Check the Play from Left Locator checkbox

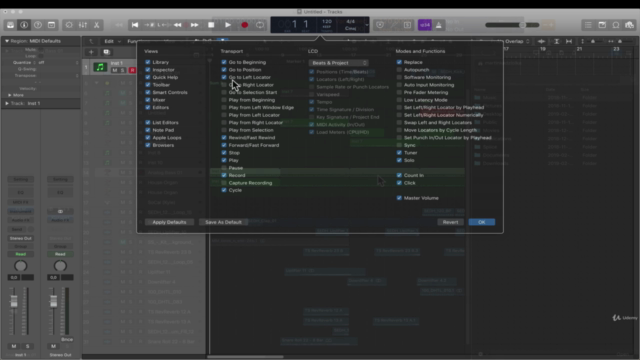tap(224, 115)
